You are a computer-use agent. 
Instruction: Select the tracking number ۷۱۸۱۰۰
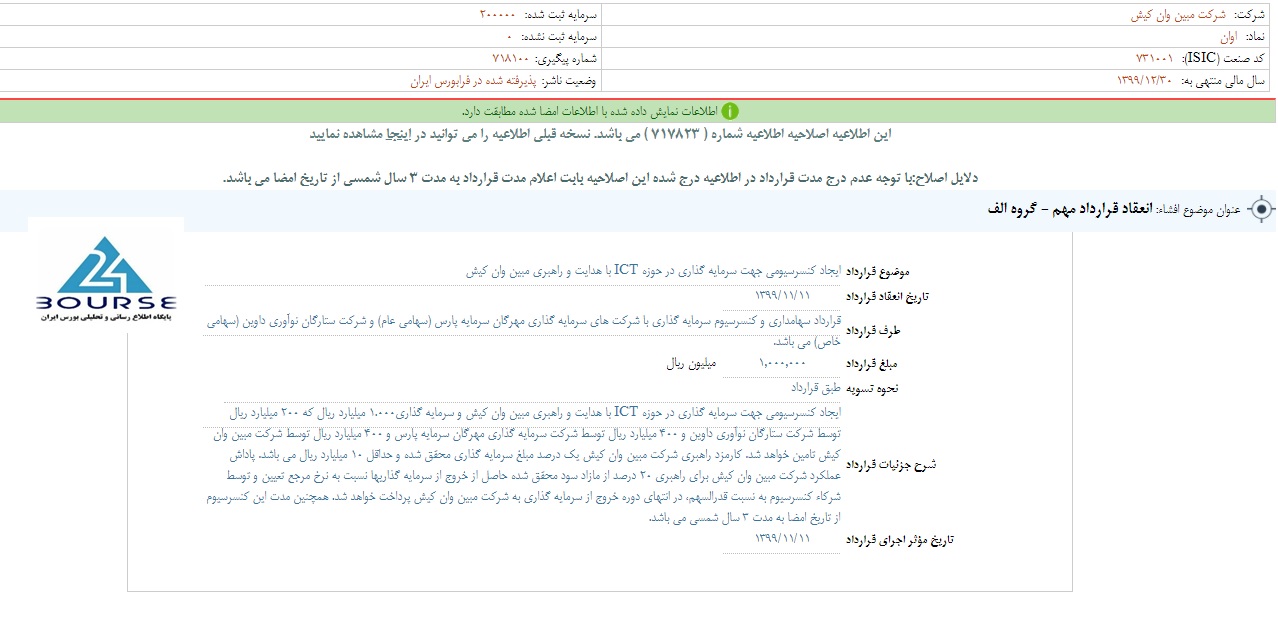click(510, 58)
